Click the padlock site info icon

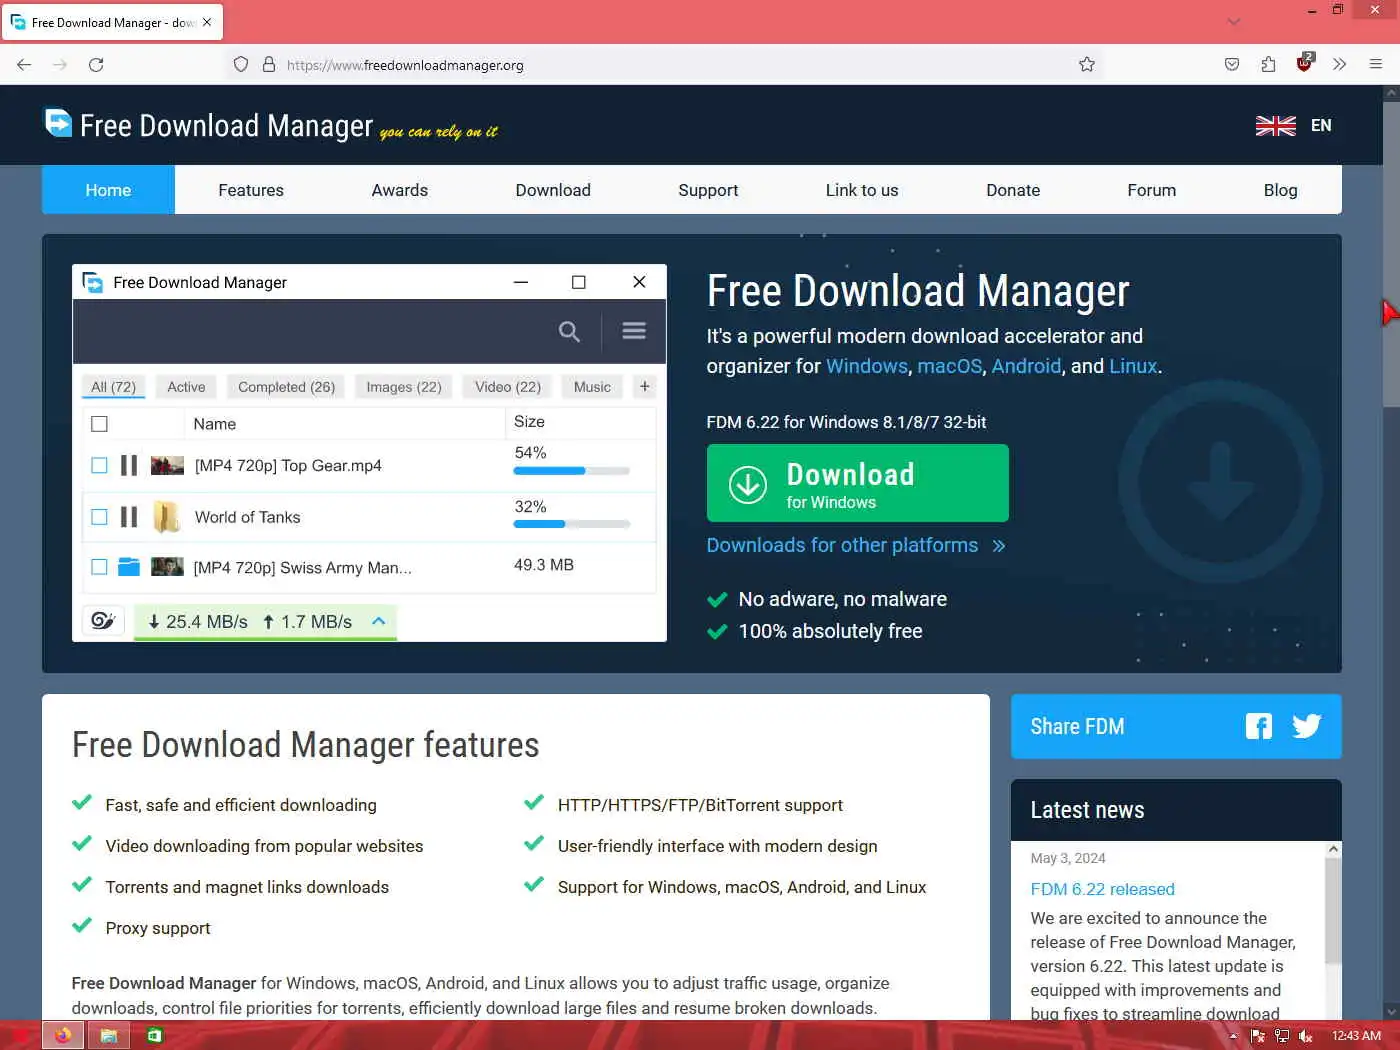pyautogui.click(x=268, y=64)
